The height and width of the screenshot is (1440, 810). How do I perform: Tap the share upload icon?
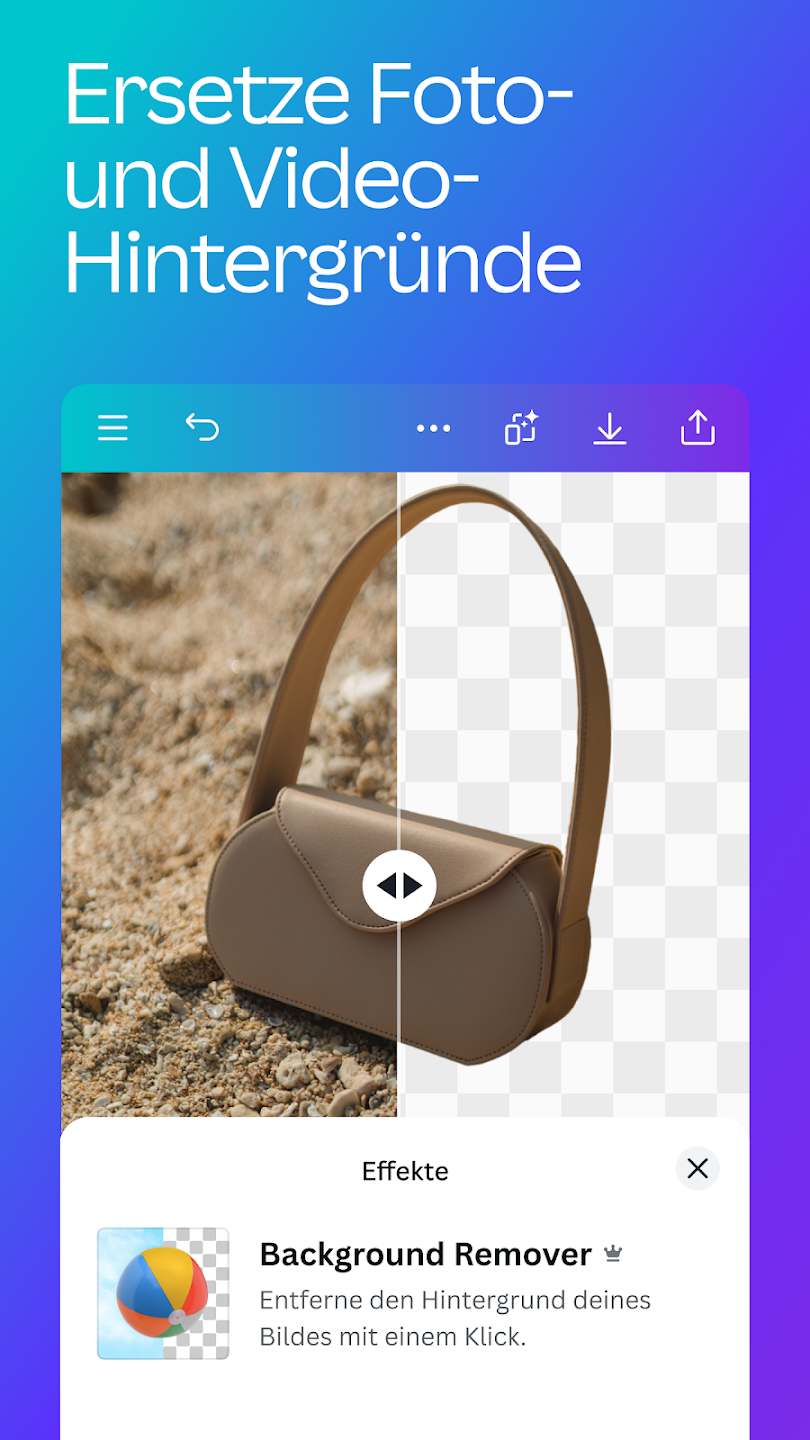[x=697, y=427]
